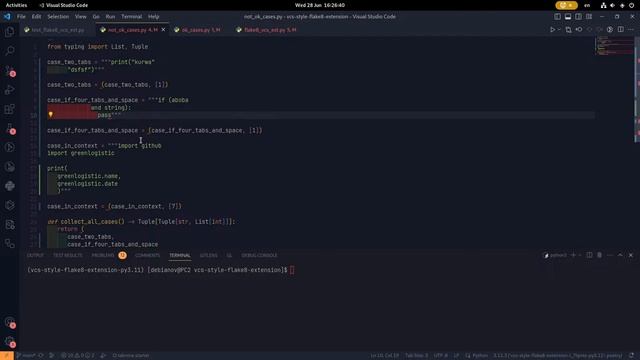Close the not_ok_cases.py tab
This screenshot has width=640, height=360.
pos(163,30)
